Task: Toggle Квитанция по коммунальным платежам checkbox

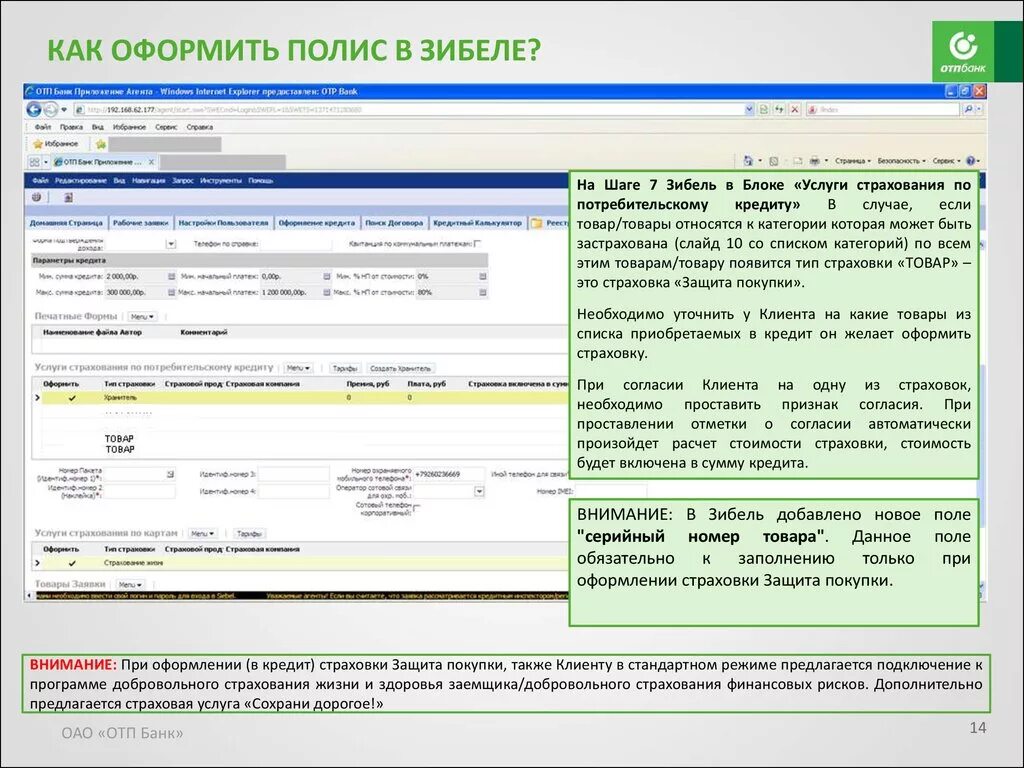Action: (x=477, y=244)
